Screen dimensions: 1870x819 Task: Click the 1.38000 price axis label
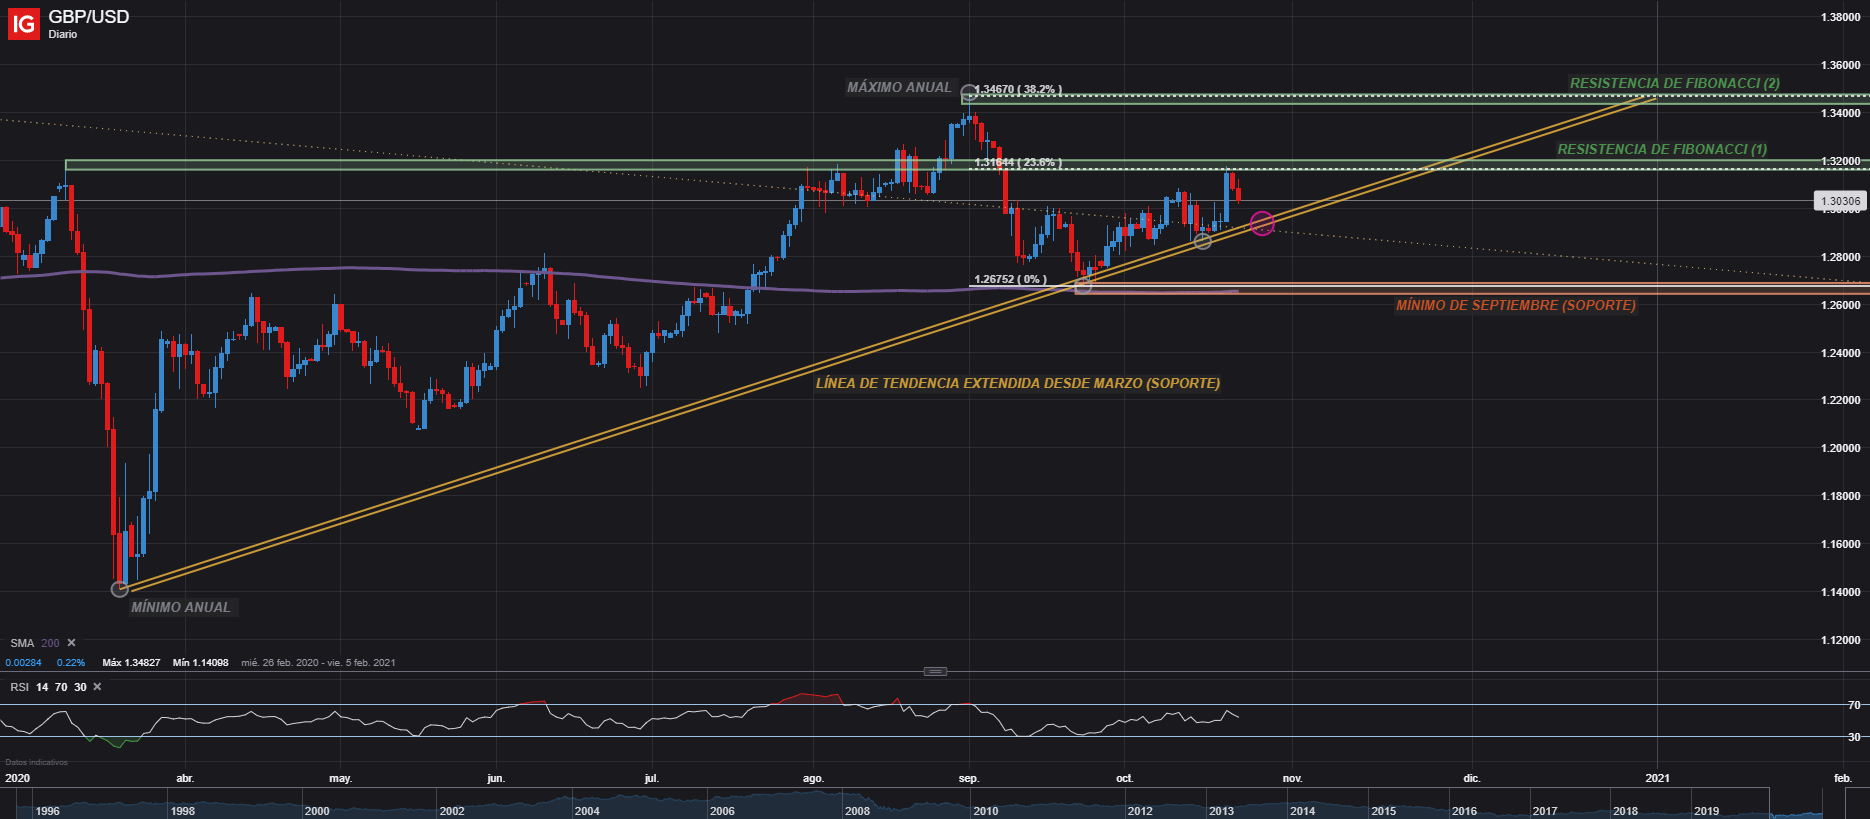tap(1840, 17)
